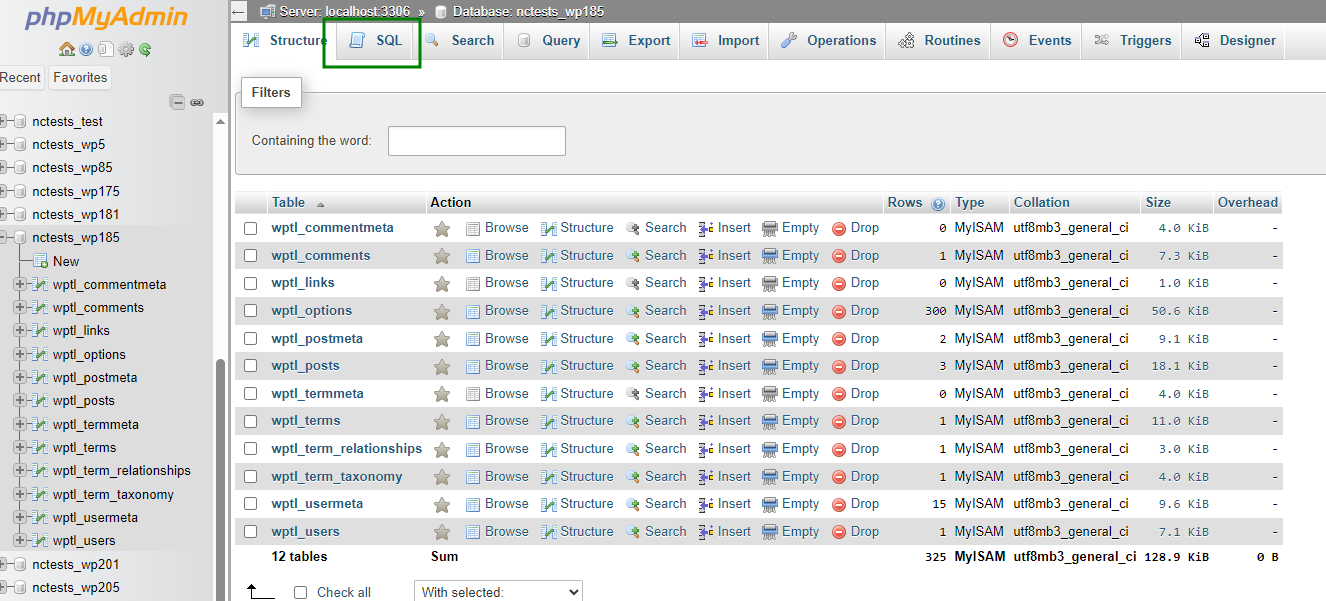This screenshot has height=601, width=1326.
Task: Expand wptl_comments in the navigation tree
Action: coord(19,308)
